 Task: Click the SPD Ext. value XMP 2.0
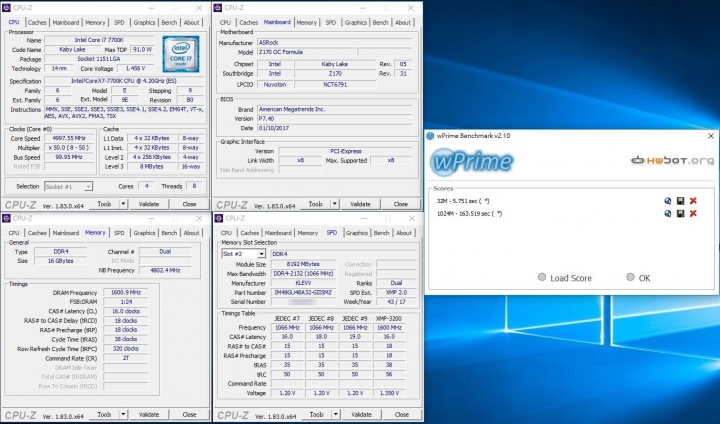(x=396, y=292)
